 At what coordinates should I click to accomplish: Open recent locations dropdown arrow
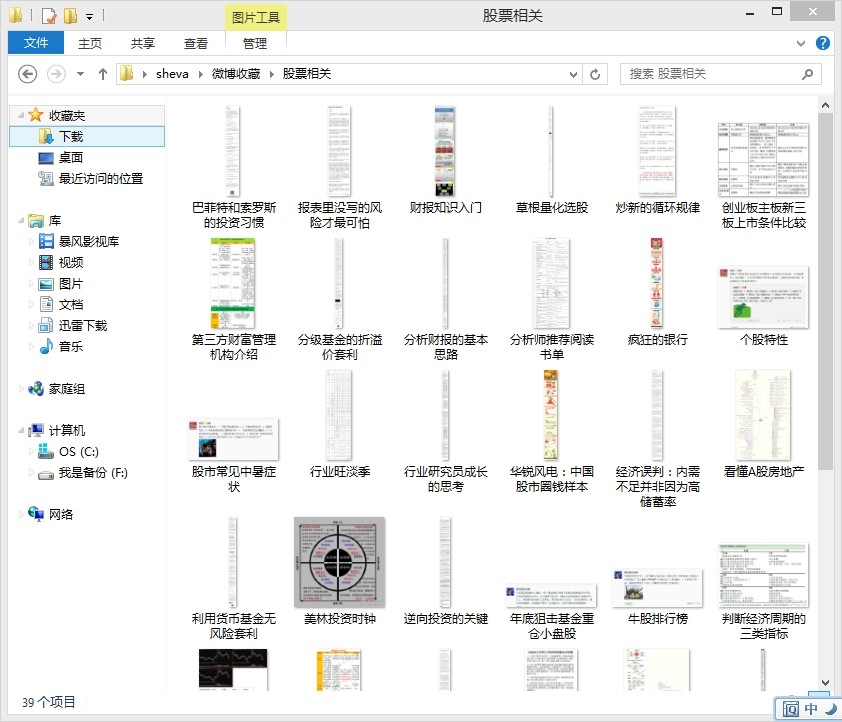80,74
